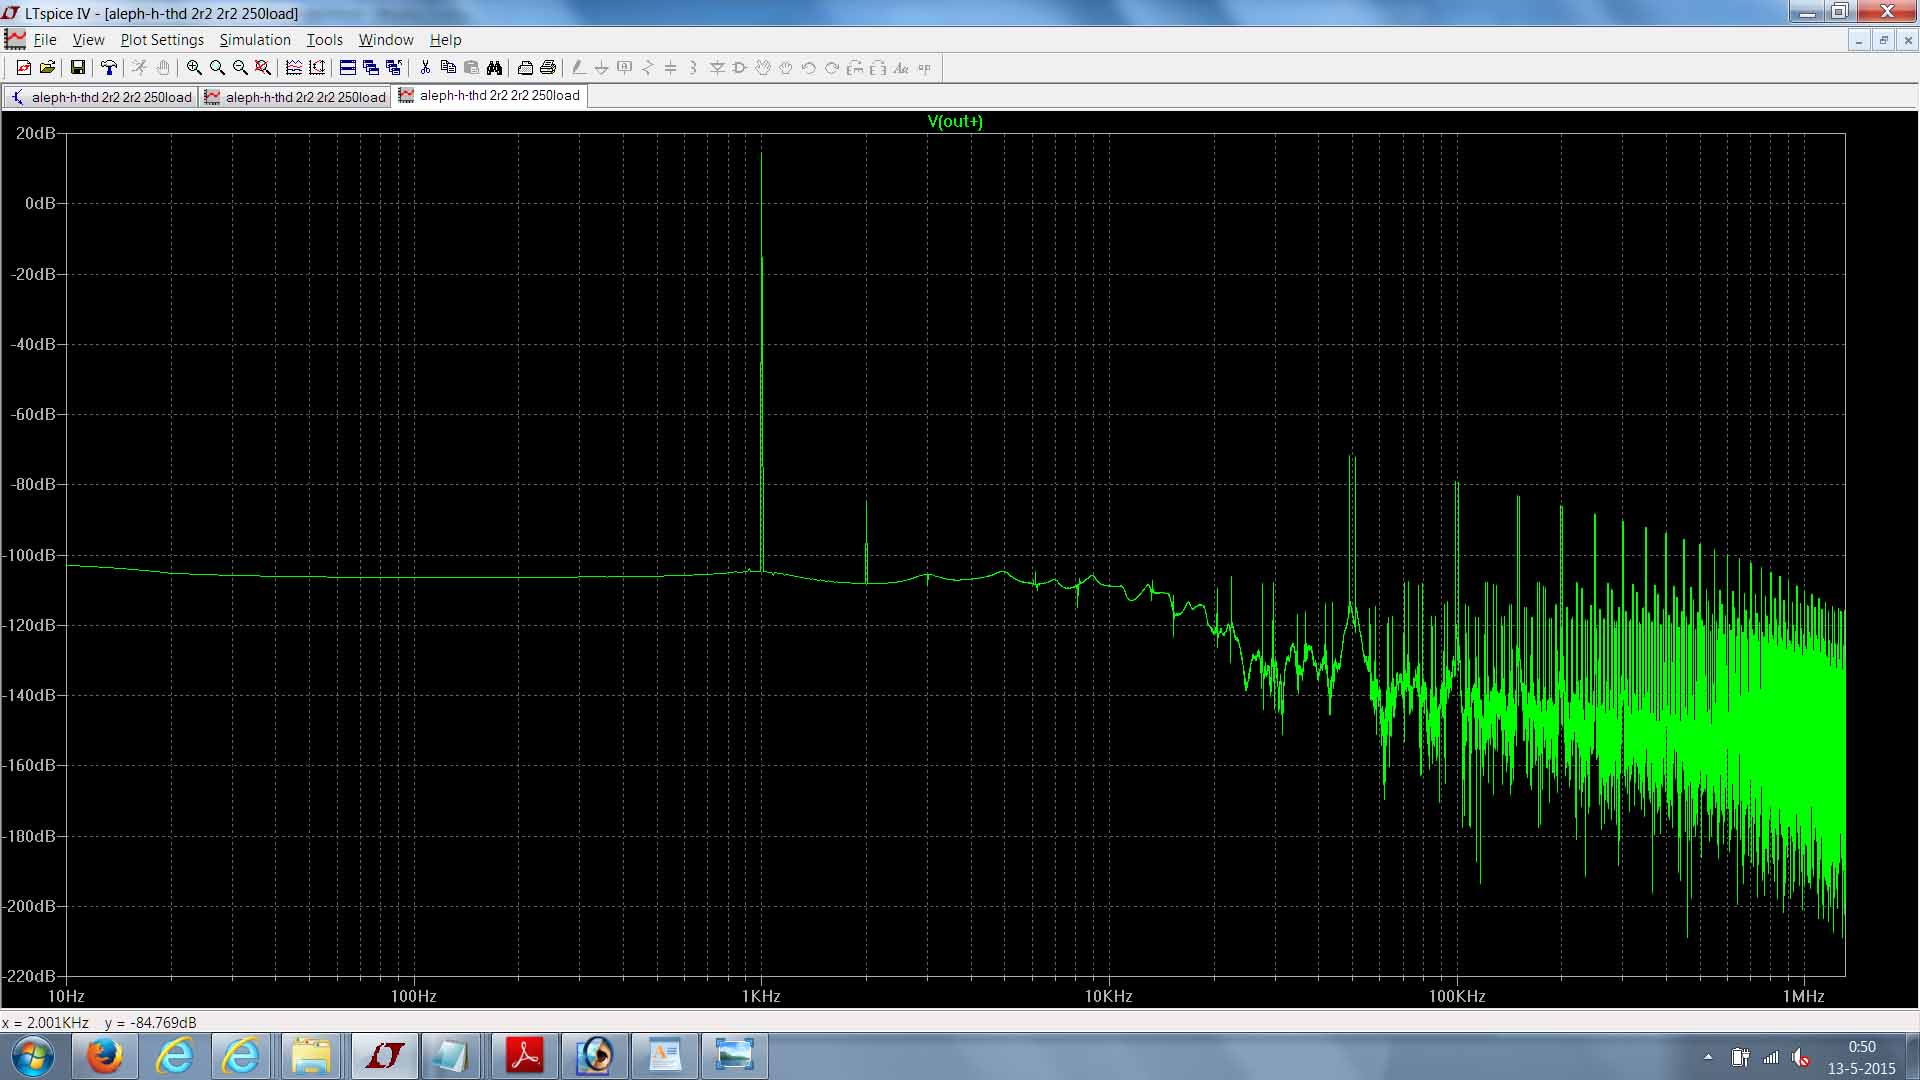This screenshot has height=1080, width=1920.
Task: Click the Cut scissors icon
Action: tap(425, 68)
